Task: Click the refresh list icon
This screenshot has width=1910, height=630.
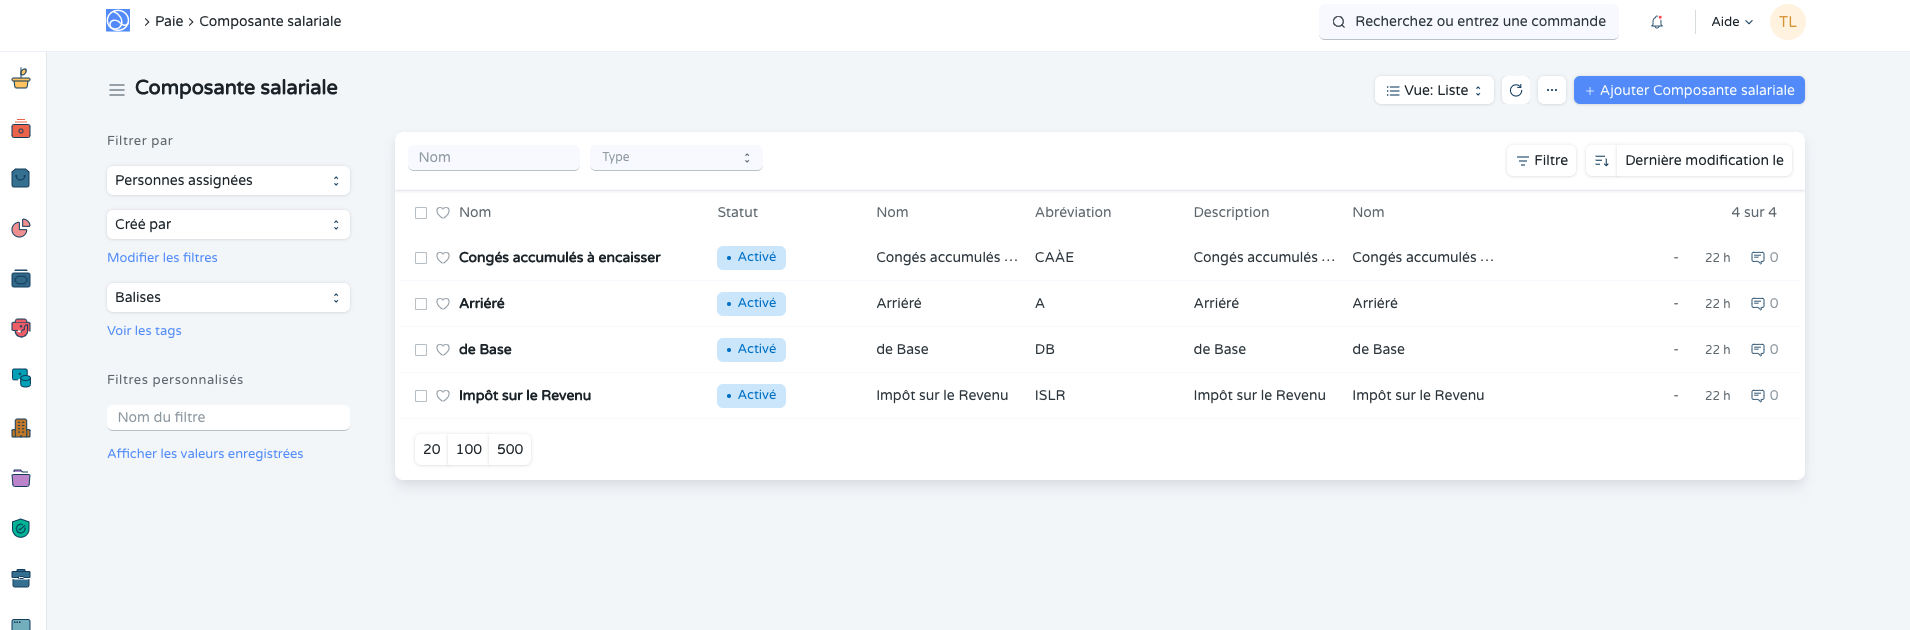Action: tap(1516, 90)
